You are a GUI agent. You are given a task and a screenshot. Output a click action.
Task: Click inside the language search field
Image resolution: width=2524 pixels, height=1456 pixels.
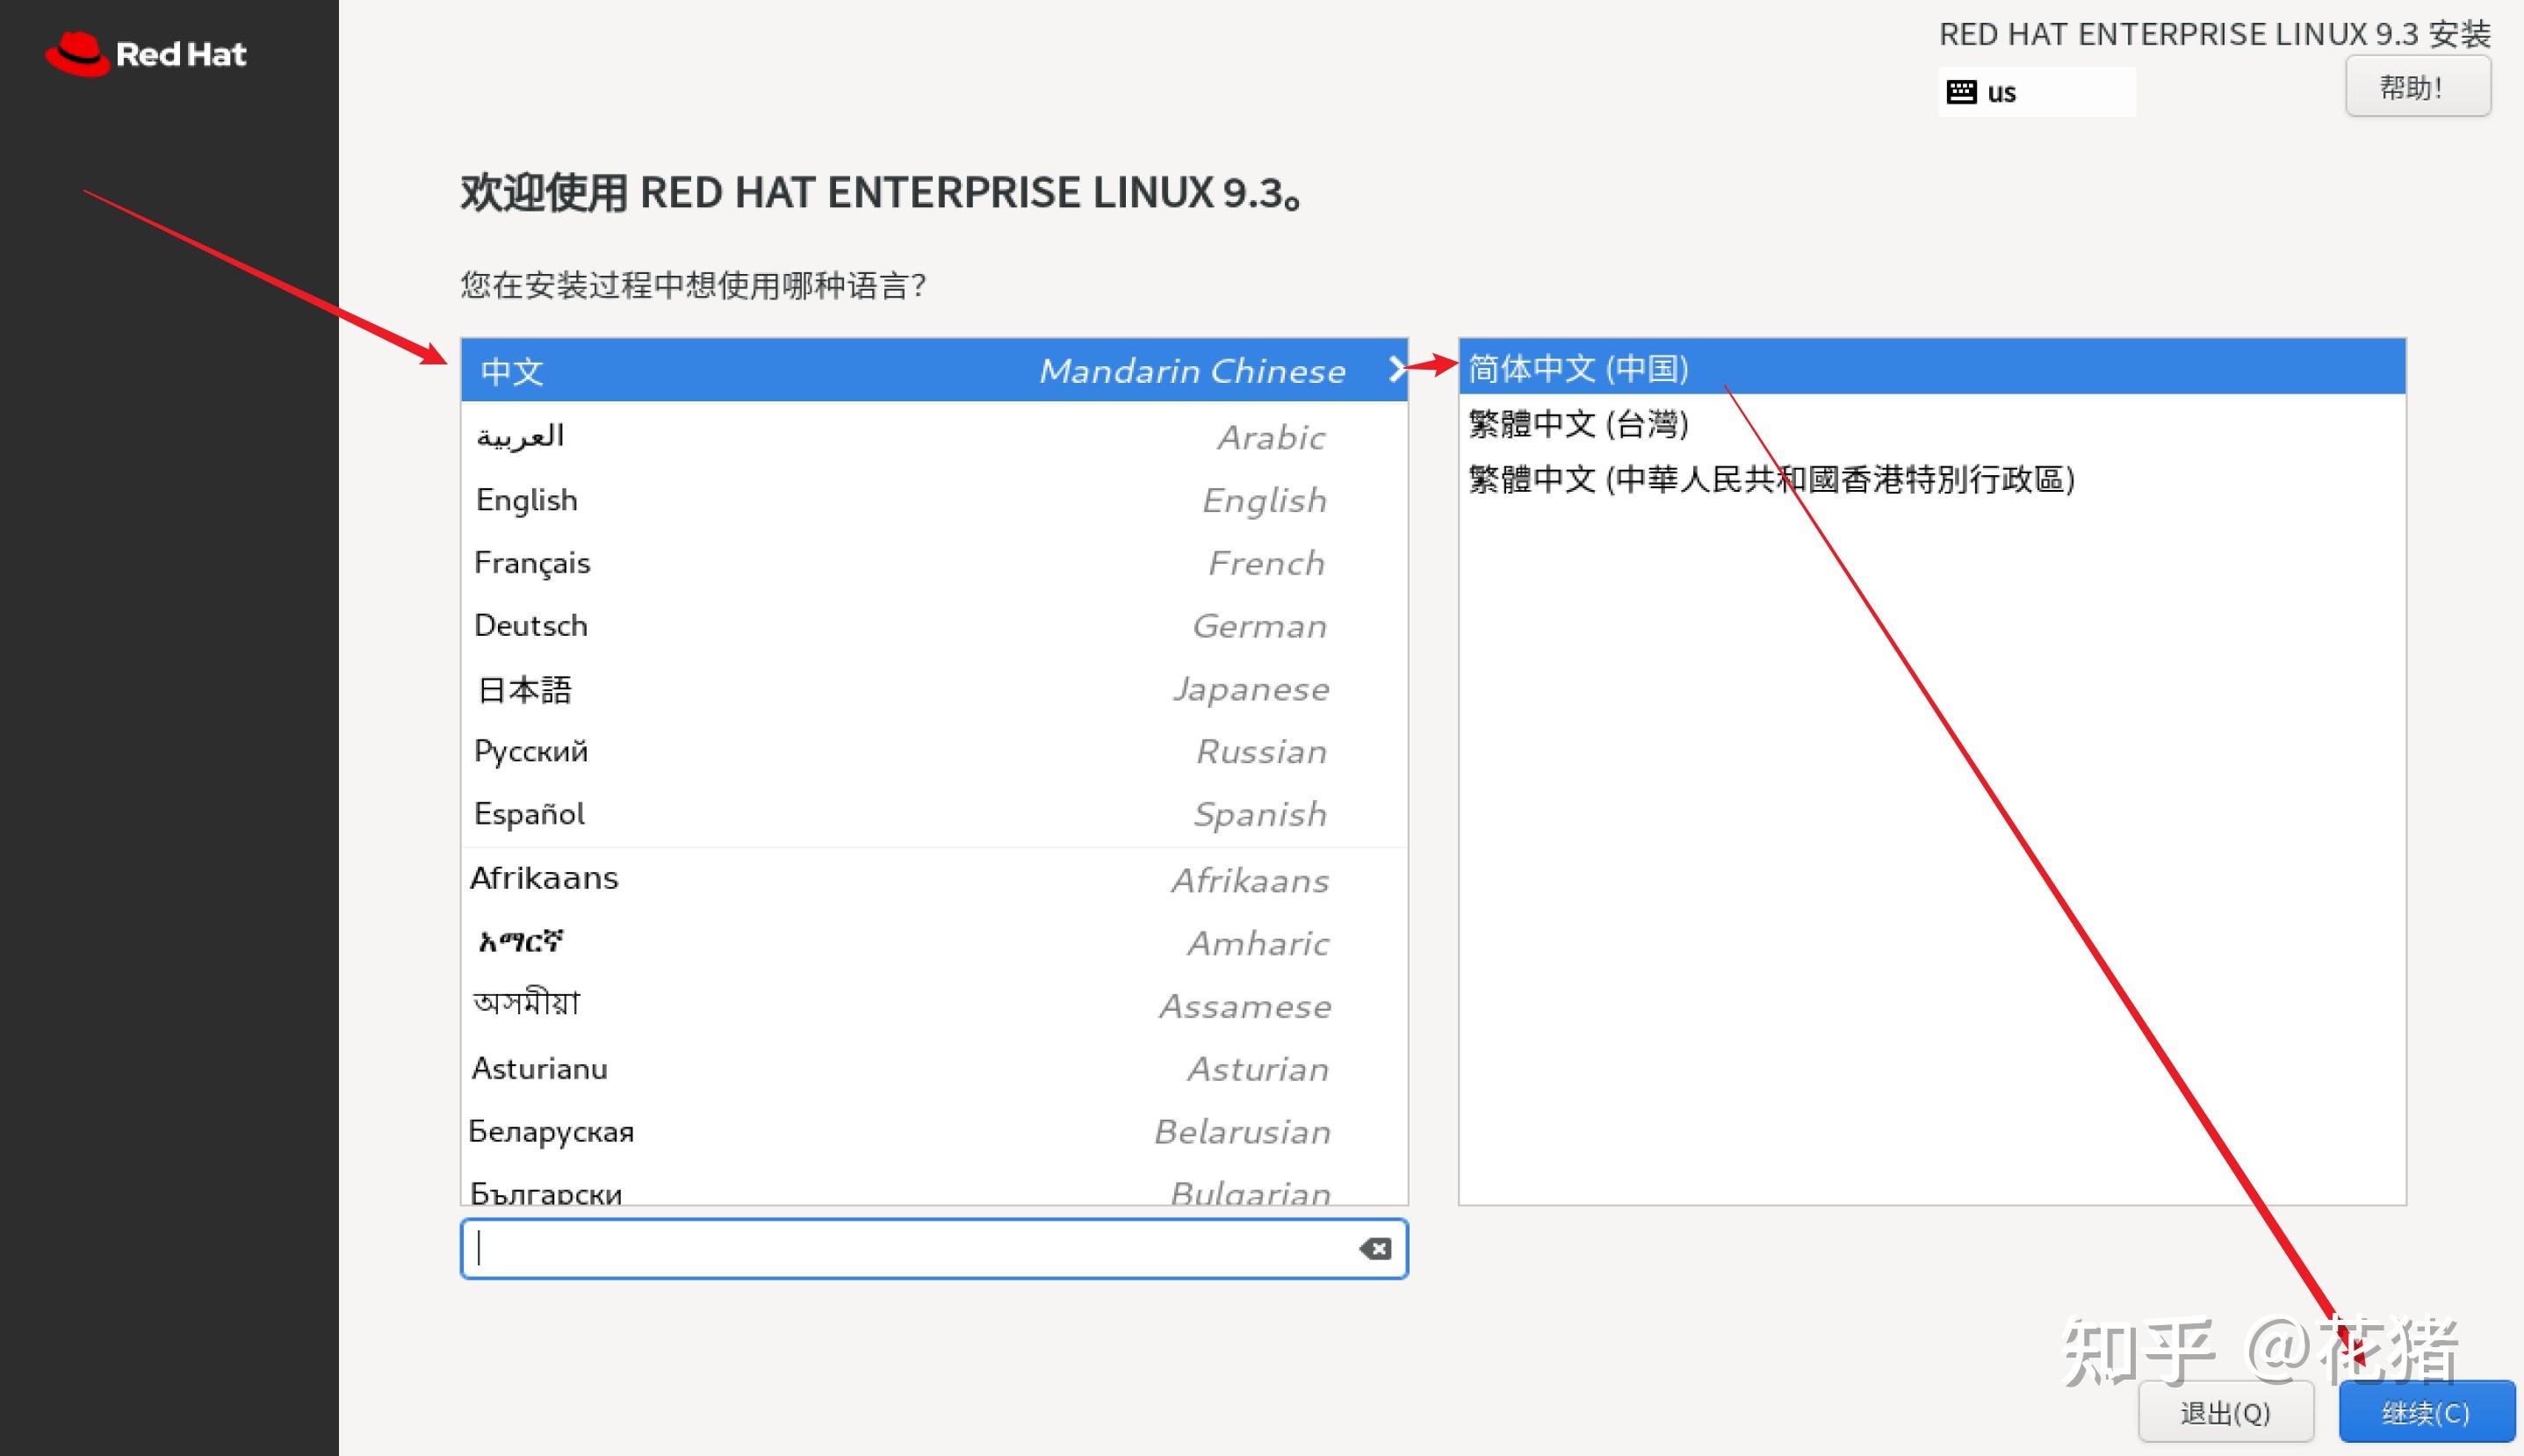tap(900, 1248)
